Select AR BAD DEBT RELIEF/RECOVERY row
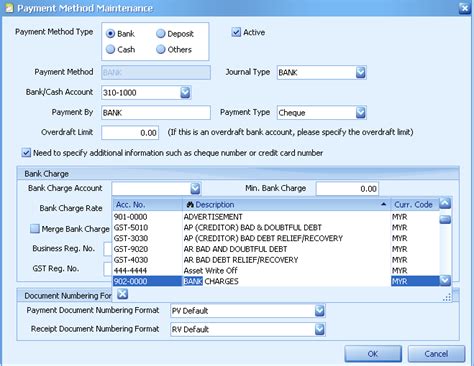474x366 pixels. (276, 259)
